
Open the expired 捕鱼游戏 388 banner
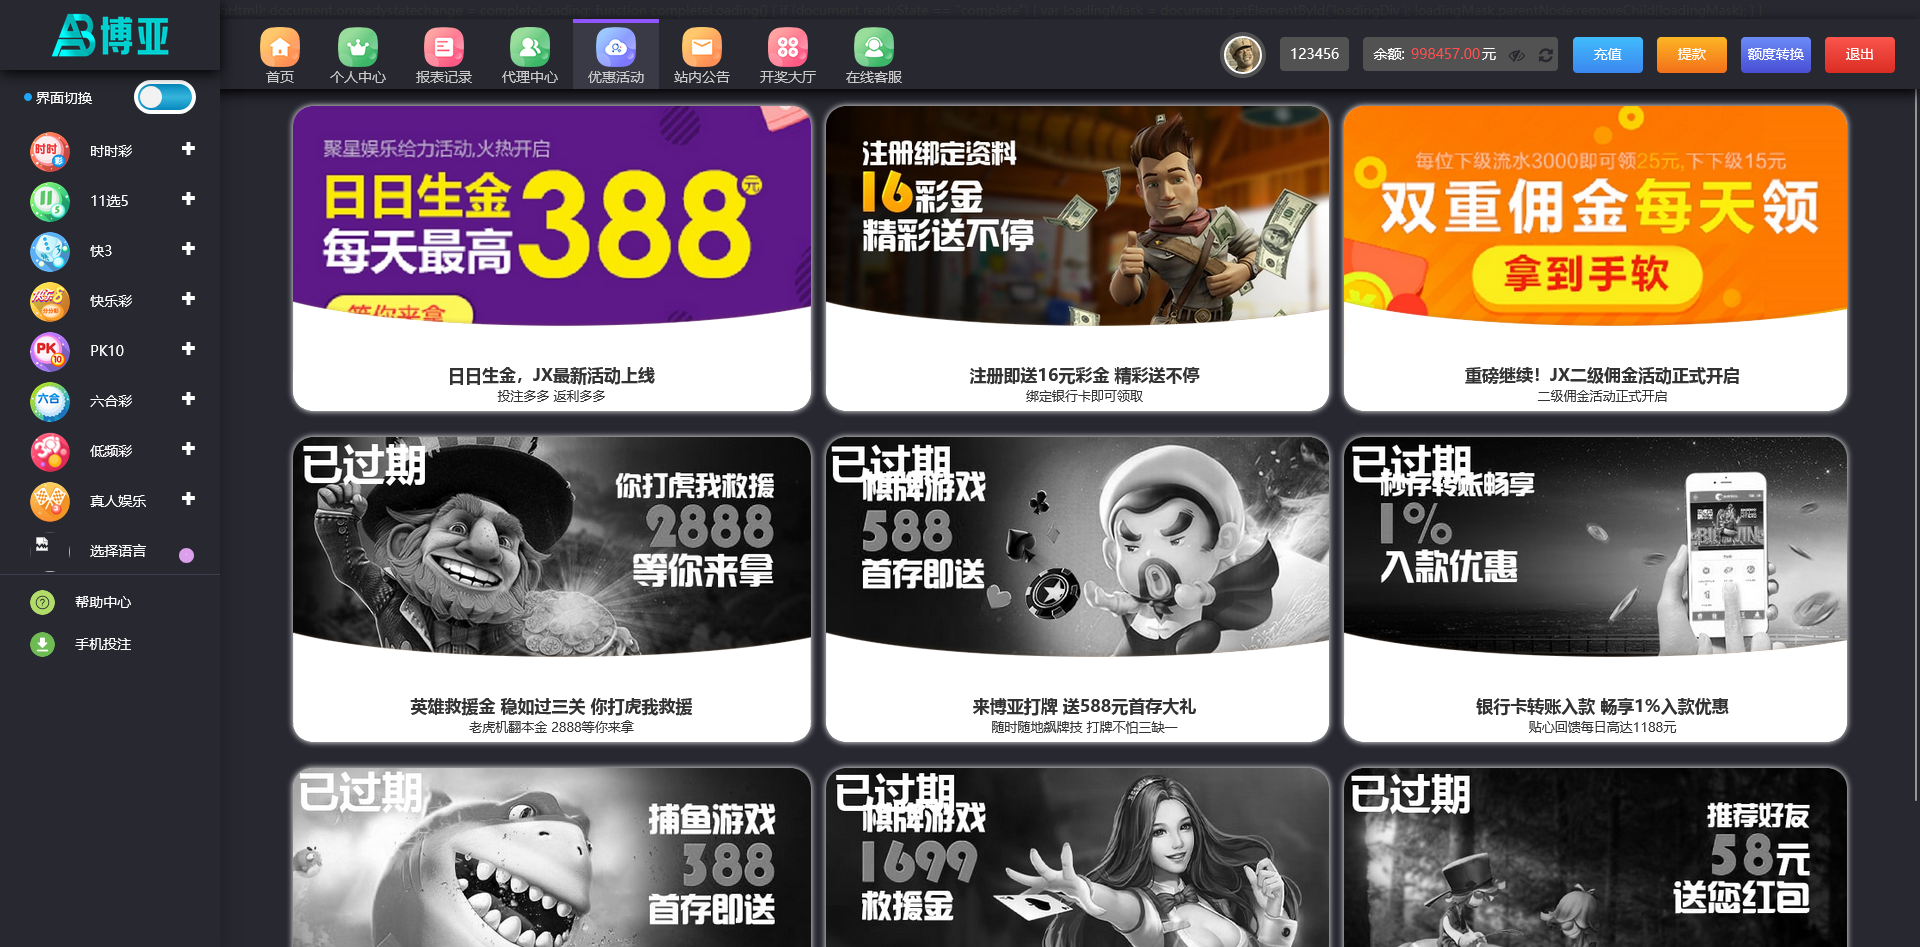click(x=552, y=857)
